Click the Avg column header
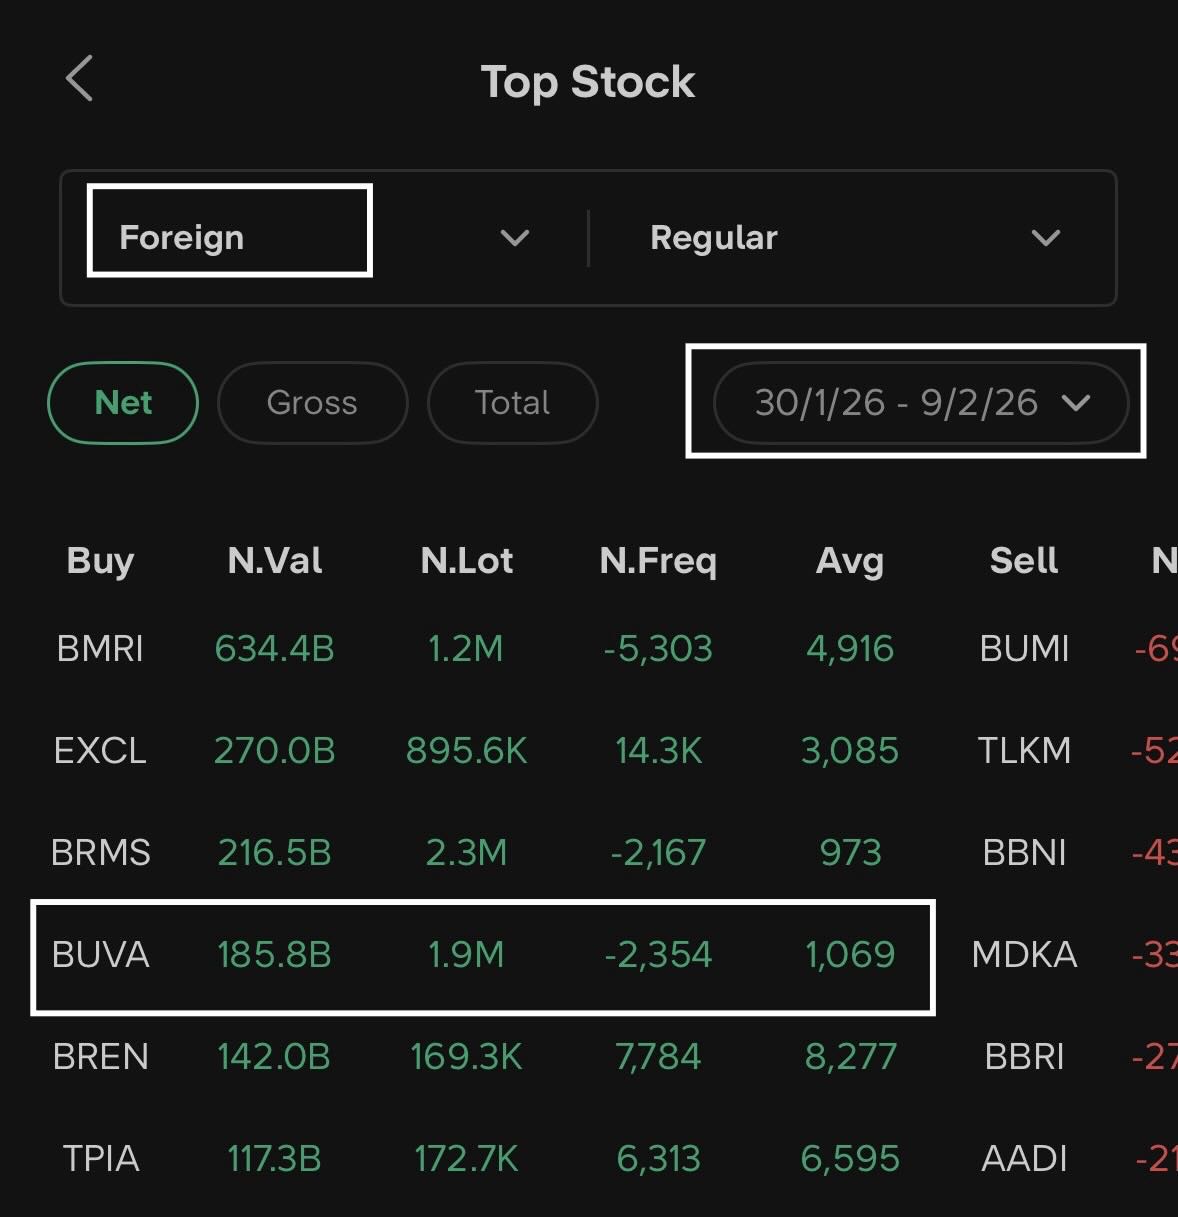 click(x=850, y=561)
